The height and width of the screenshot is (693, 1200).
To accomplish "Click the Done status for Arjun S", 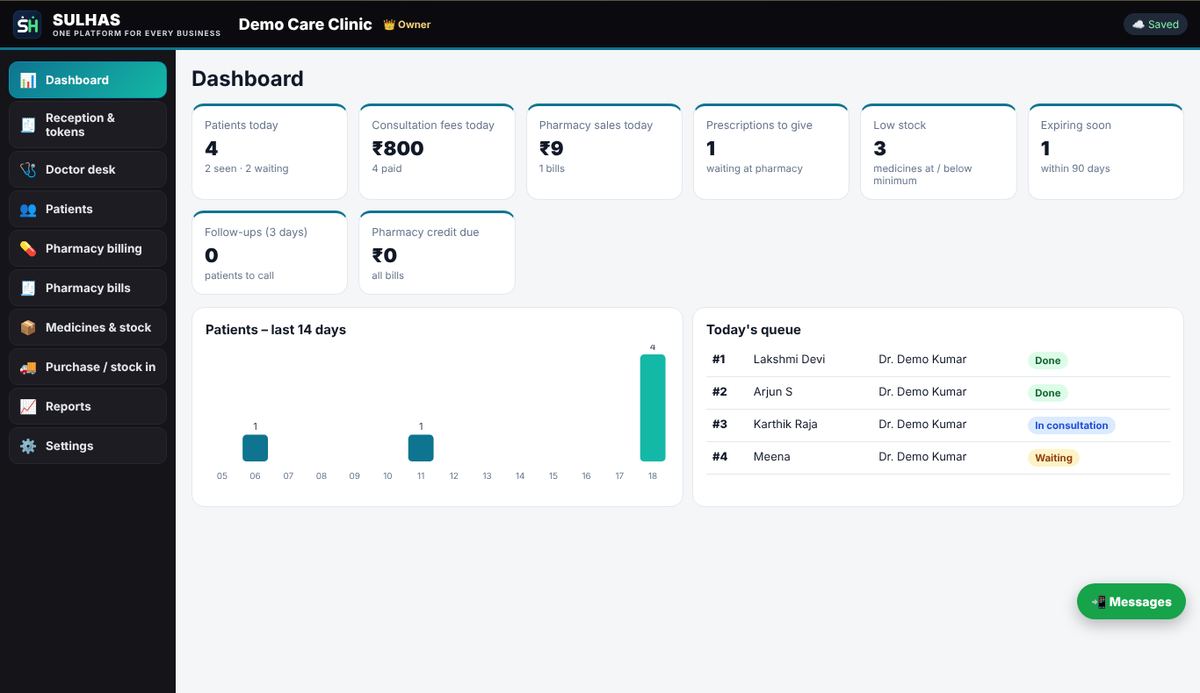I will (1048, 393).
